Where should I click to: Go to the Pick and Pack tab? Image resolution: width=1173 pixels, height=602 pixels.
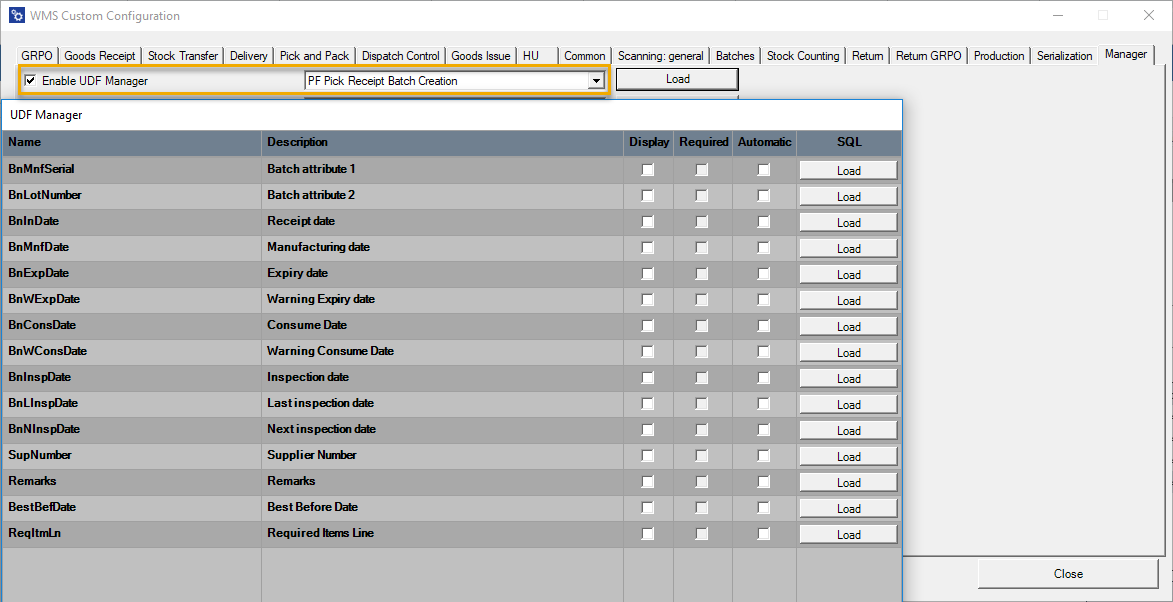tap(314, 56)
